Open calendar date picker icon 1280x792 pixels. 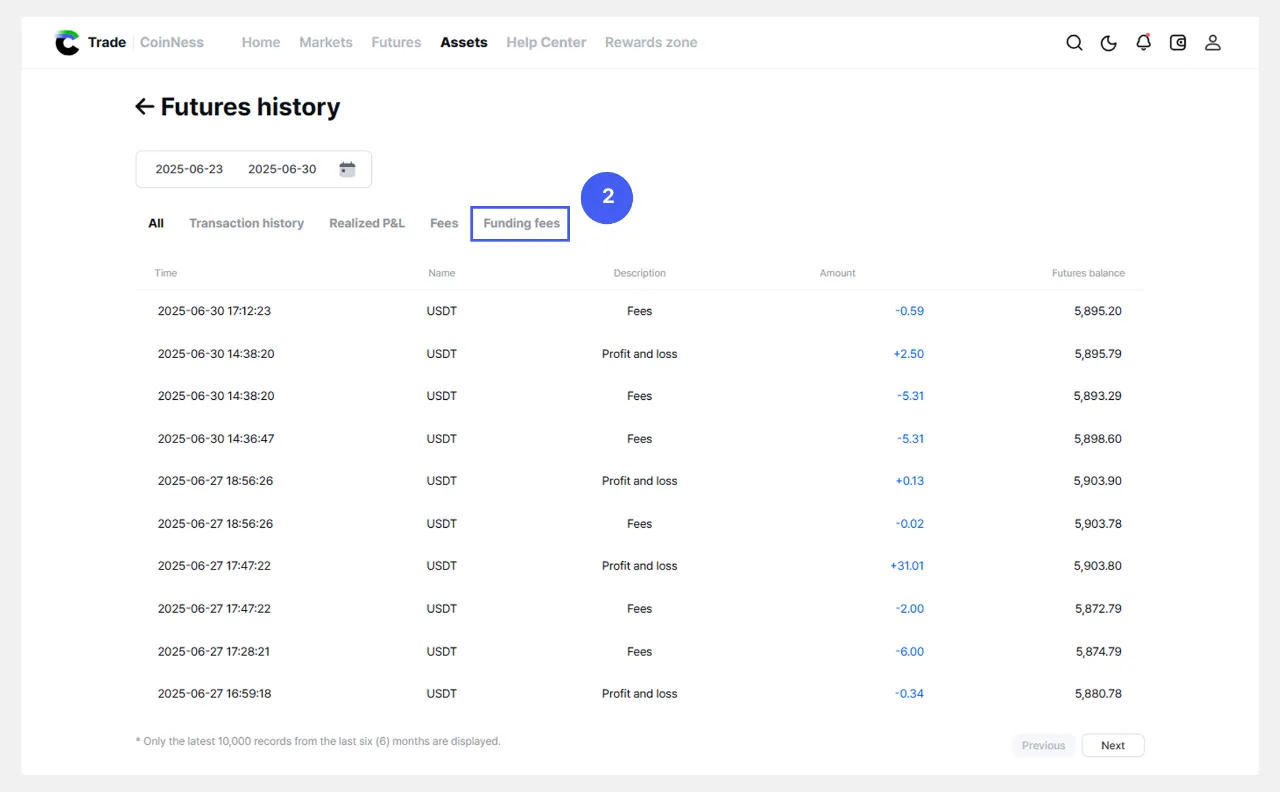pos(347,169)
